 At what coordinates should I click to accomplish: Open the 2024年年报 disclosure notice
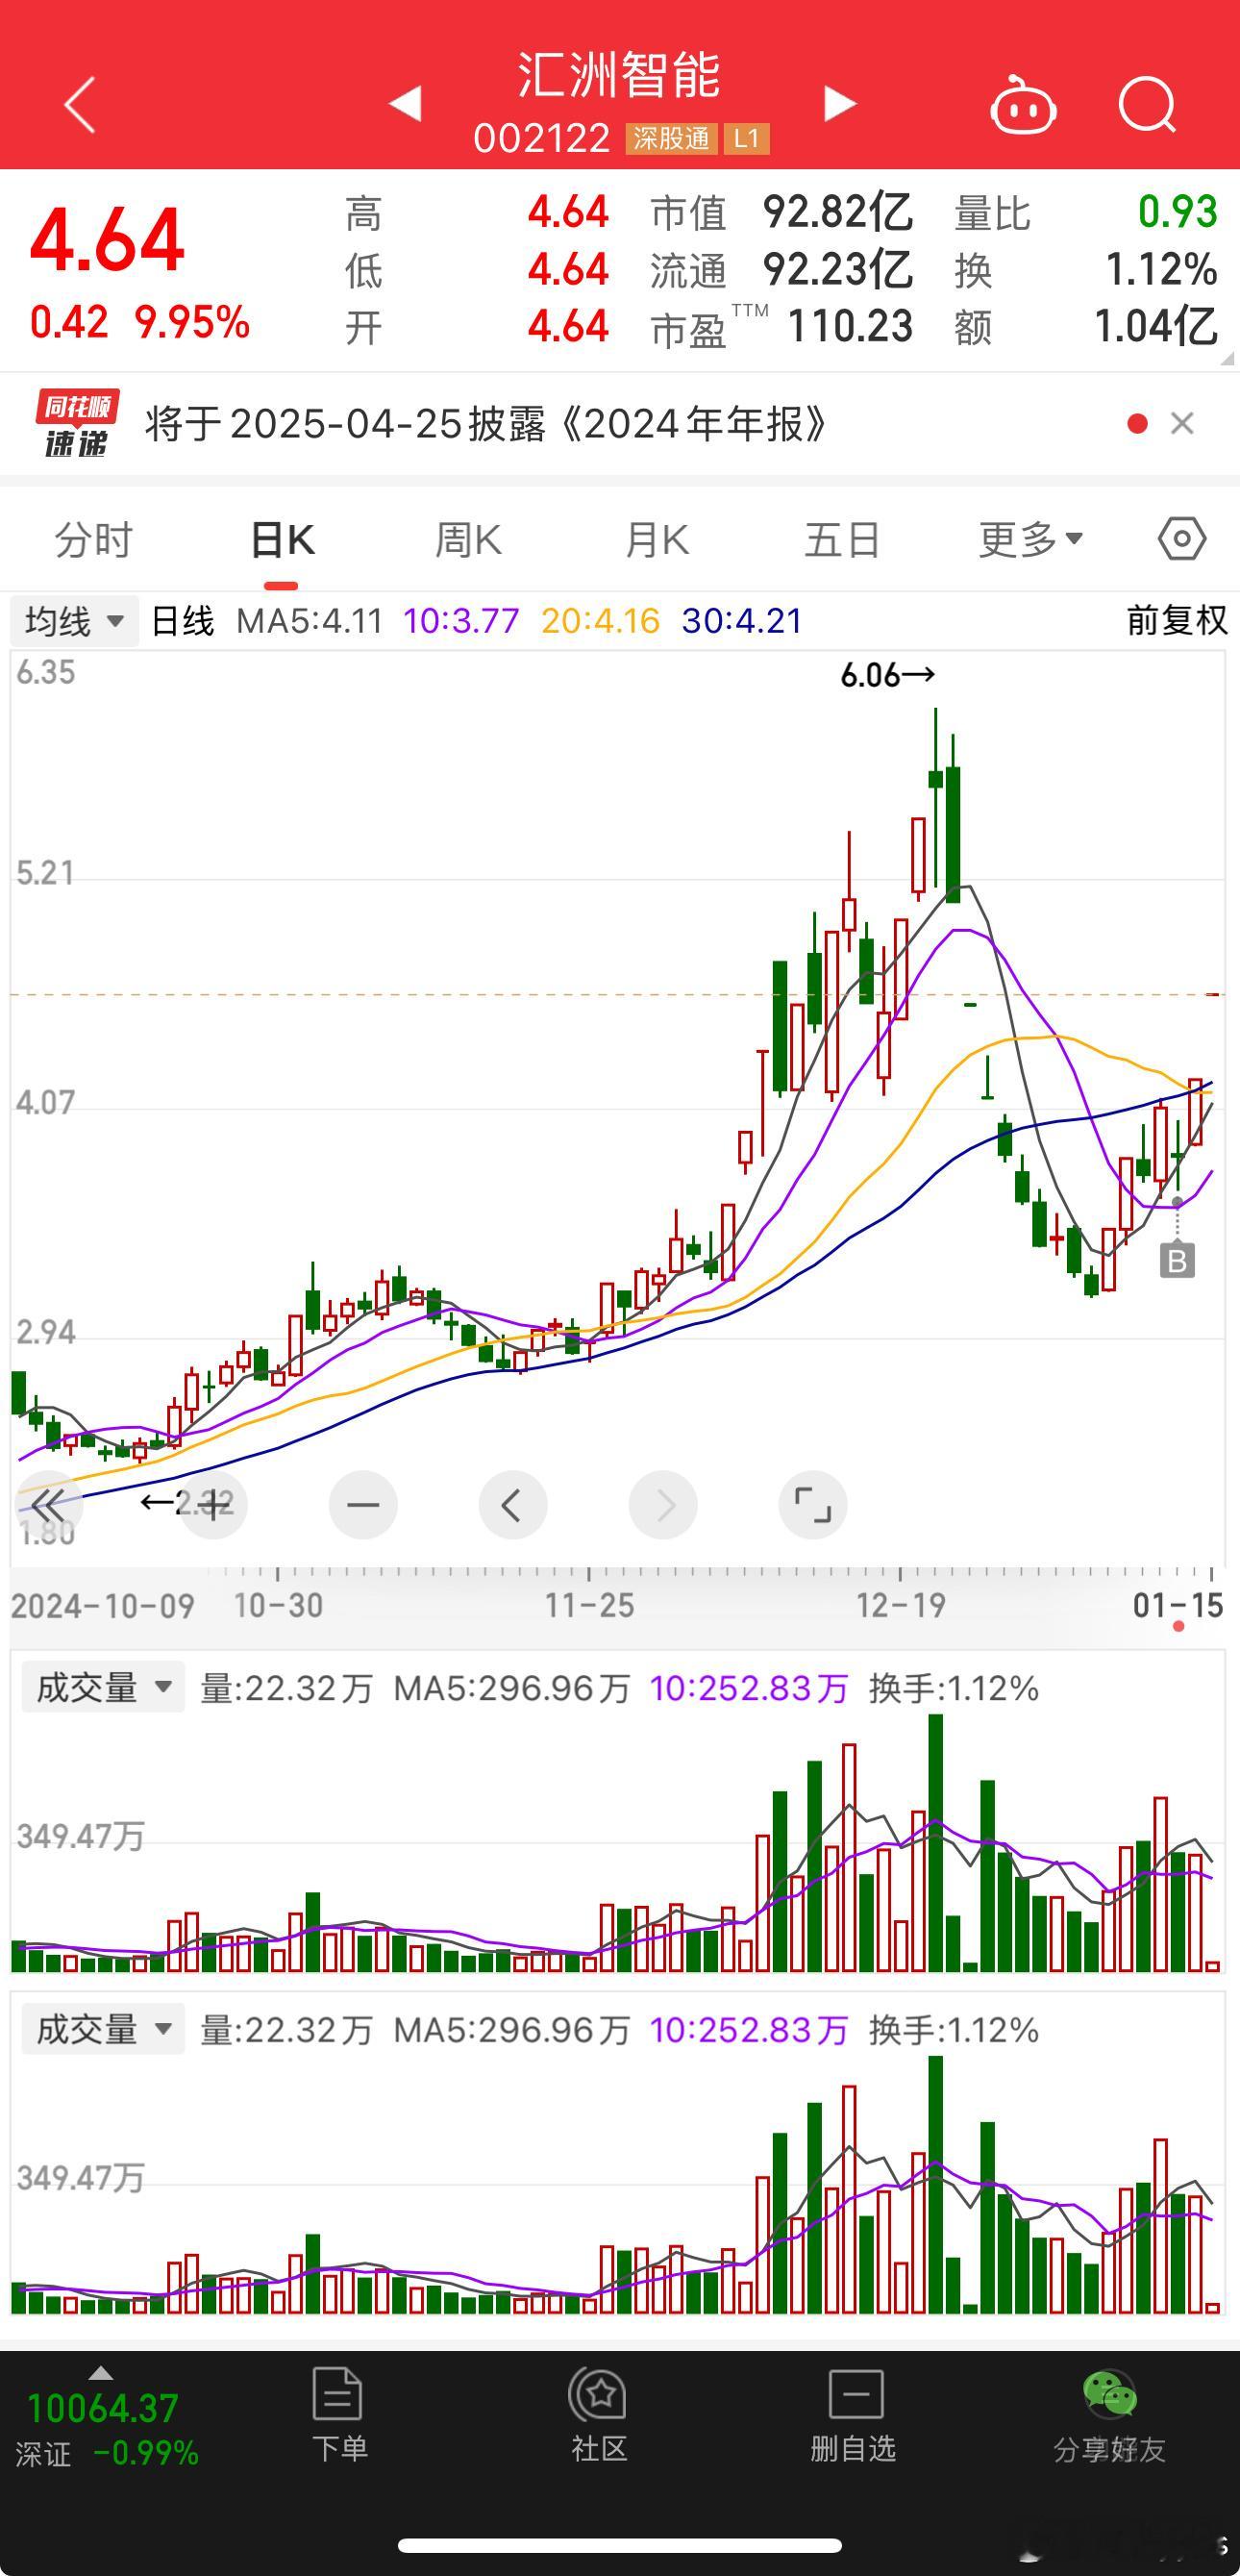[x=486, y=424]
